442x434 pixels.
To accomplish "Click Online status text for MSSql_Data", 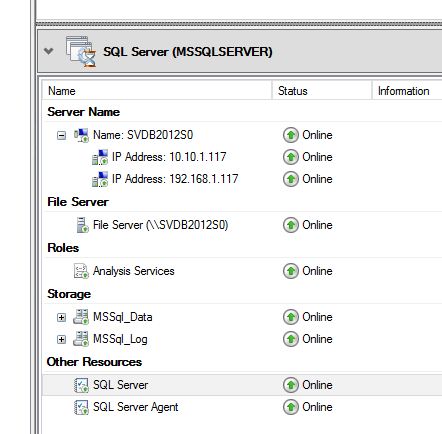I will tap(317, 317).
